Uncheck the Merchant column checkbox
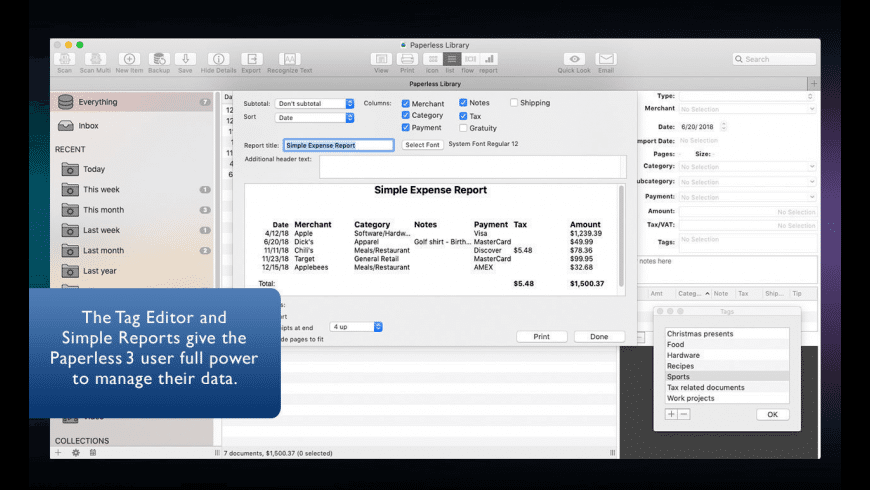Image resolution: width=870 pixels, height=490 pixels. coord(406,104)
